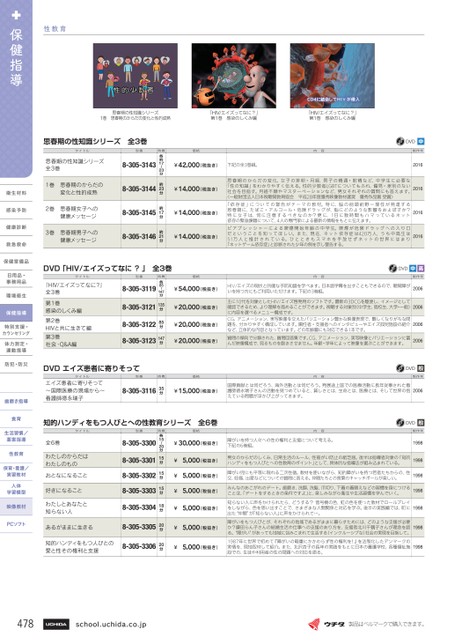Click dark square icon in 知的ハンディ series header
Viewport: 462px width, 644px height.
coord(421,423)
